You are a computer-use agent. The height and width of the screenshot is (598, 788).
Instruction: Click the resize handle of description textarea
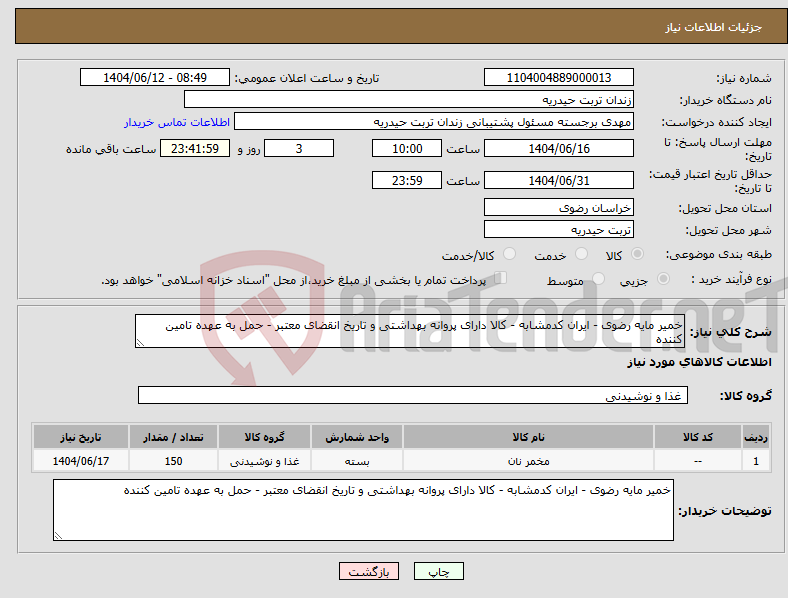point(140,343)
